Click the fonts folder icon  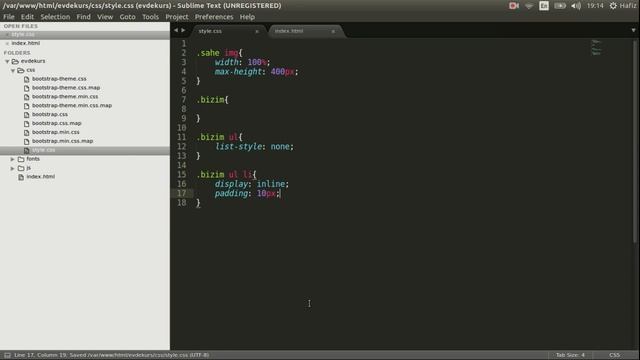click(x=21, y=159)
